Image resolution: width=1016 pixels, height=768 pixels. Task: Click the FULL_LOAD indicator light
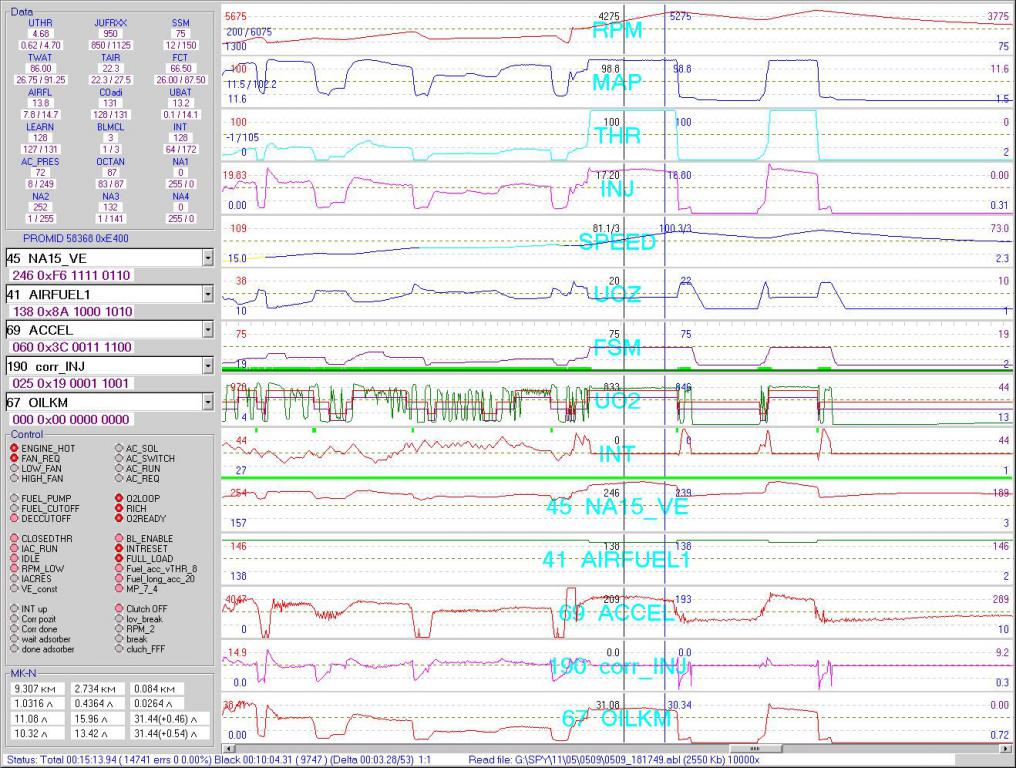click(119, 558)
